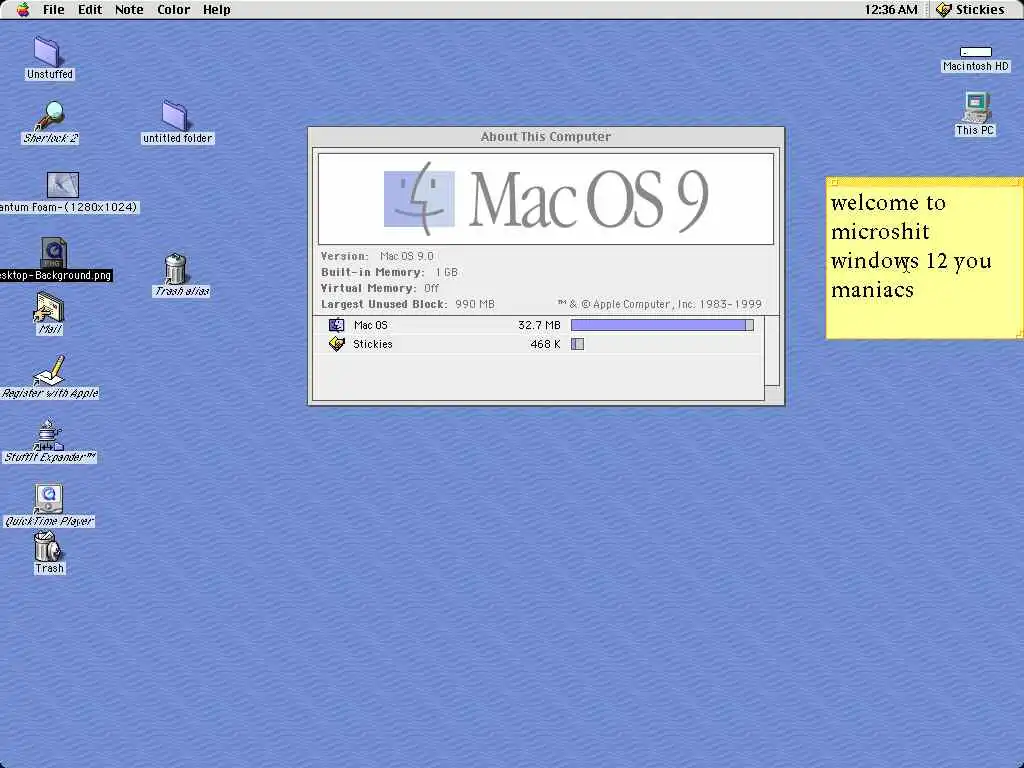Click the Virtual Memory Off text

click(380, 288)
